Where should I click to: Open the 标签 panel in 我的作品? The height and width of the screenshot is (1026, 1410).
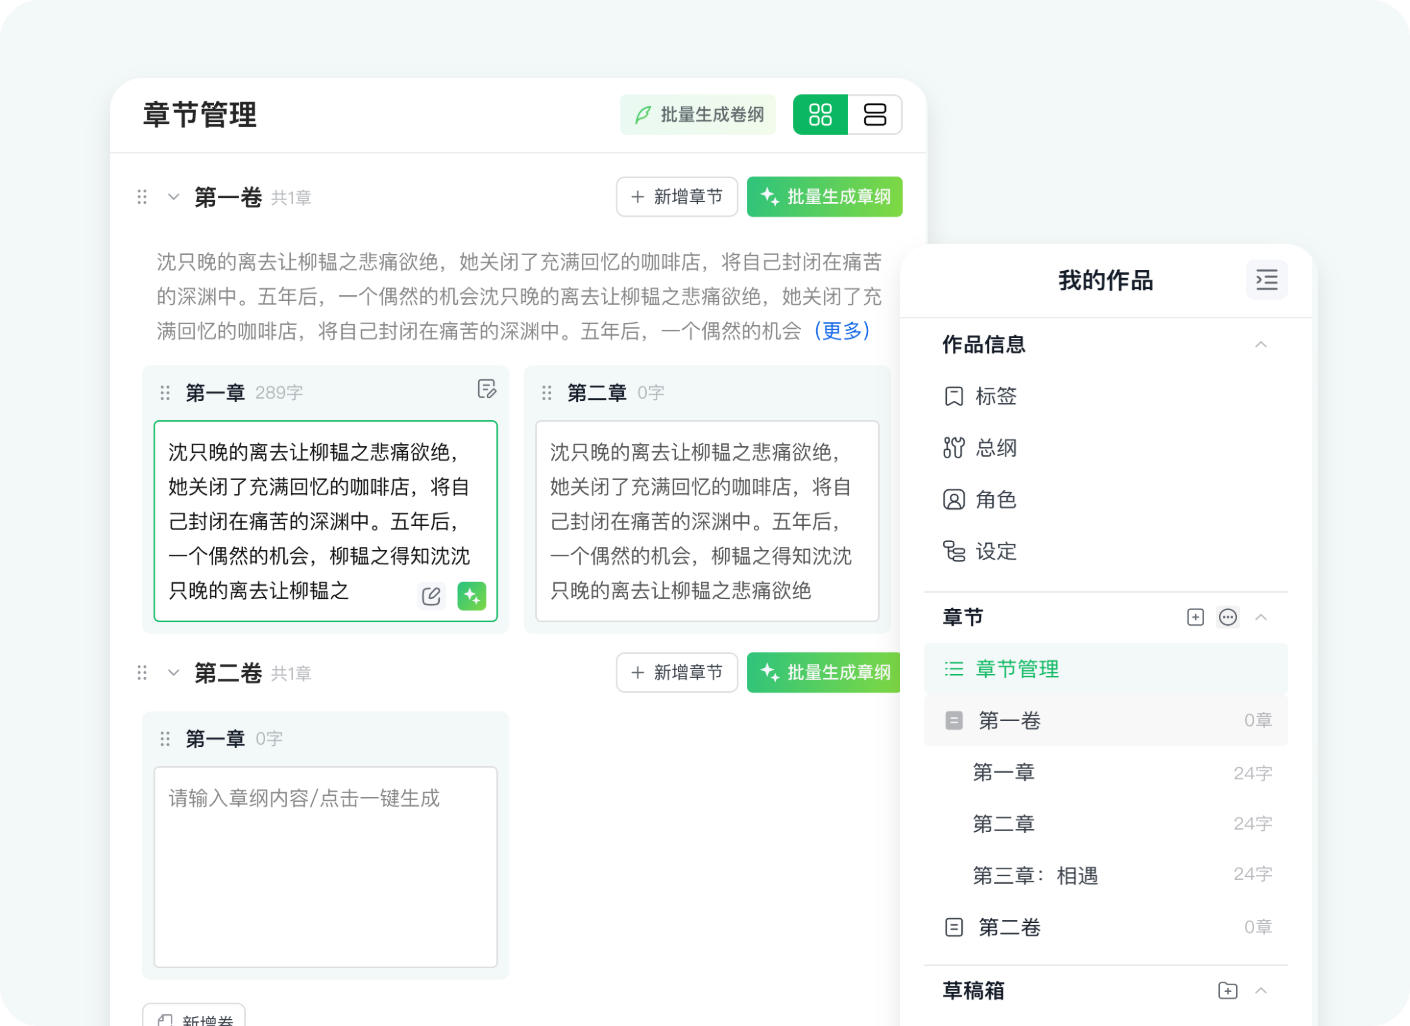(x=997, y=396)
